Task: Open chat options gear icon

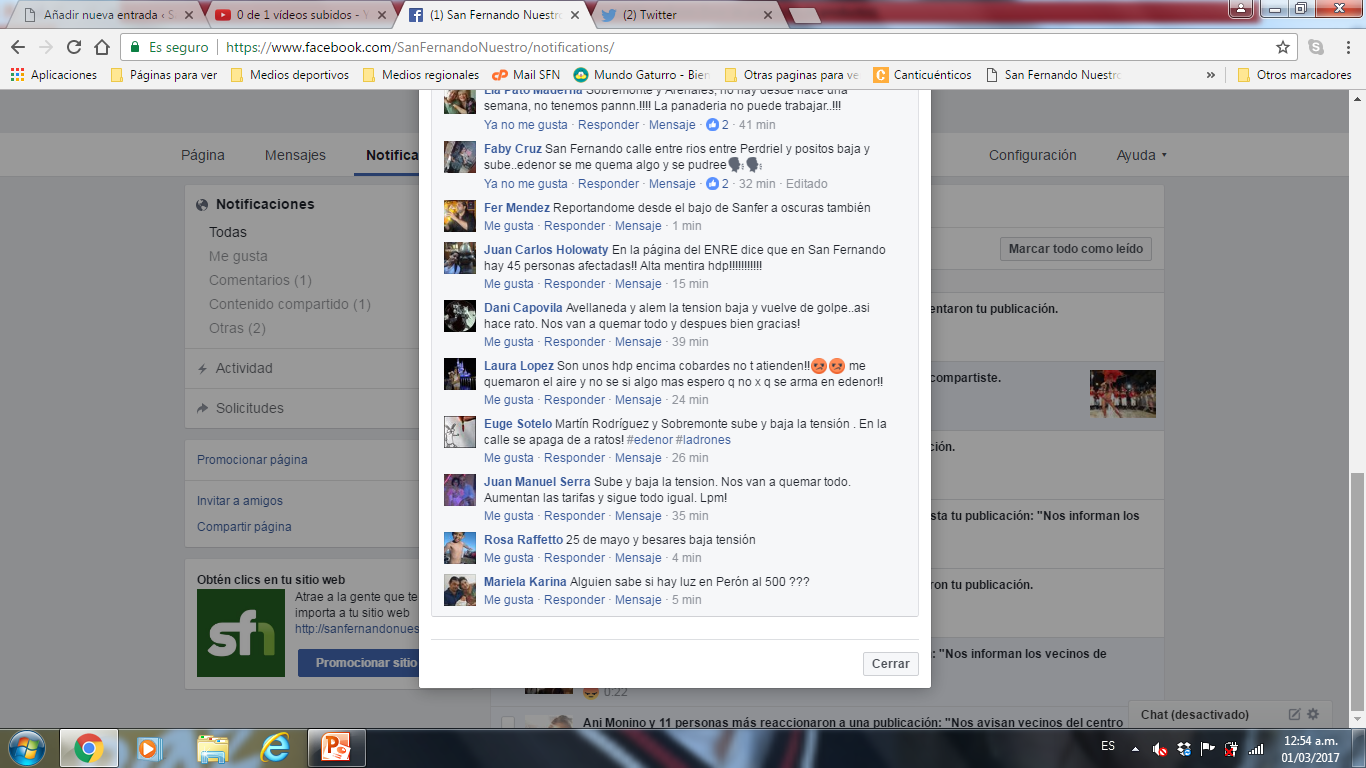Action: click(x=1313, y=714)
